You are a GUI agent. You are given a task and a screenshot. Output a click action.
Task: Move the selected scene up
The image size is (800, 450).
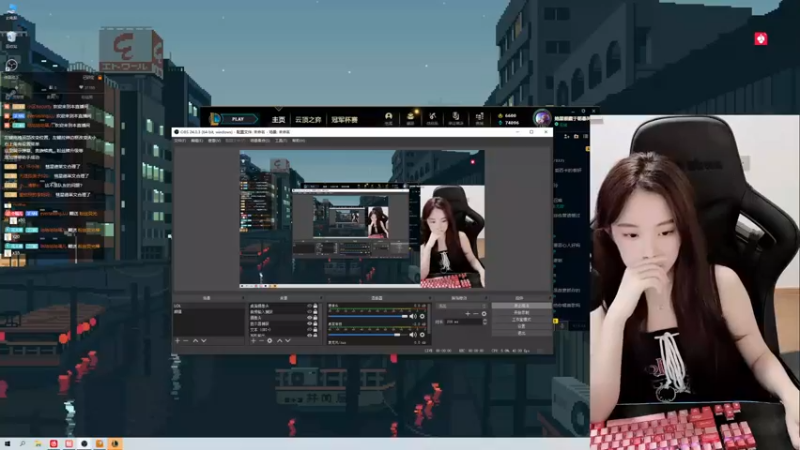pos(195,340)
